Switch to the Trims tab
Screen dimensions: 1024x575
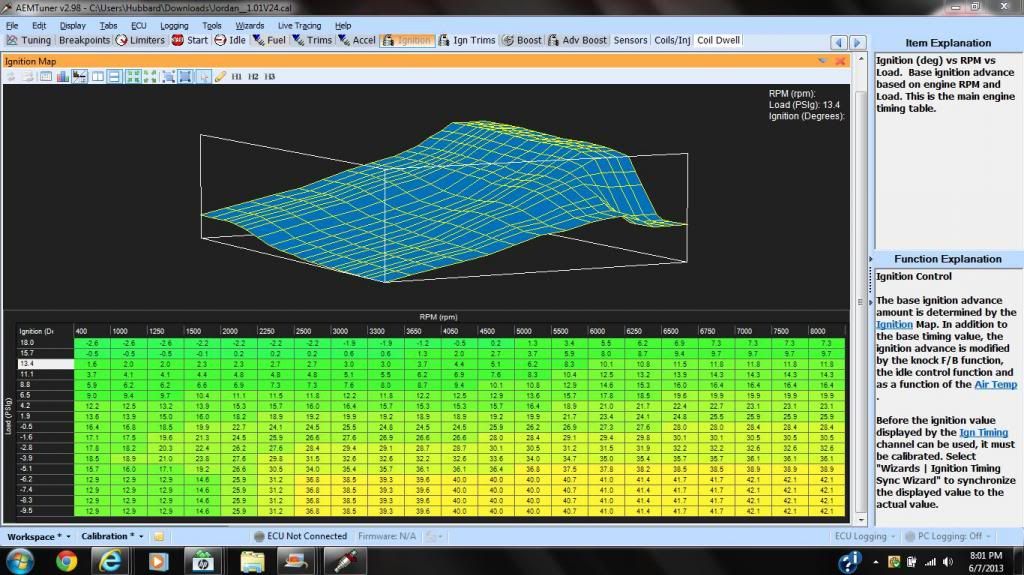click(x=312, y=40)
